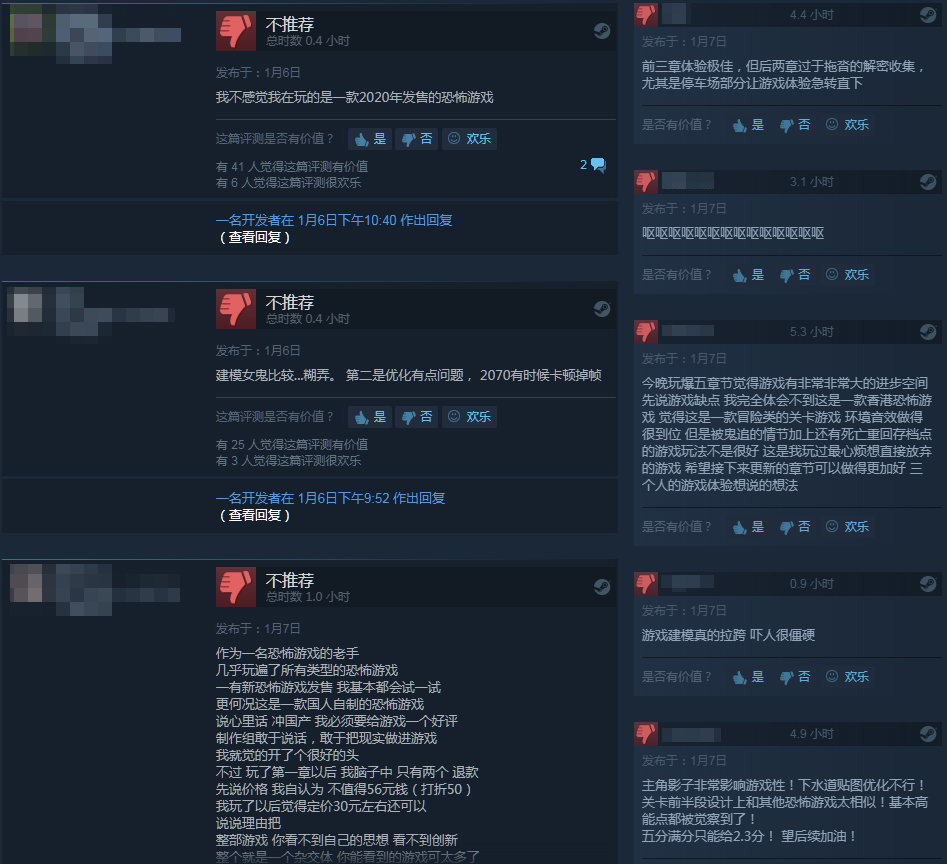Vote 是 on the 4.4 小时 review

(x=748, y=125)
